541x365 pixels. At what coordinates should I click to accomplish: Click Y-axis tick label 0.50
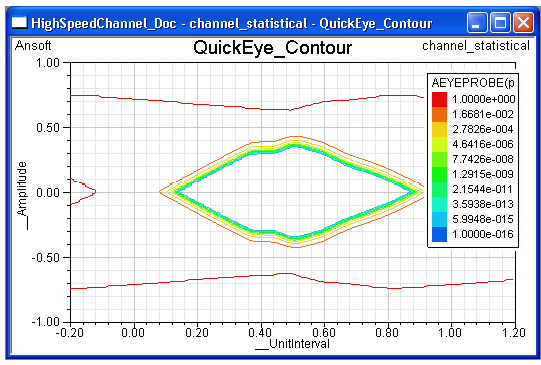(48, 128)
